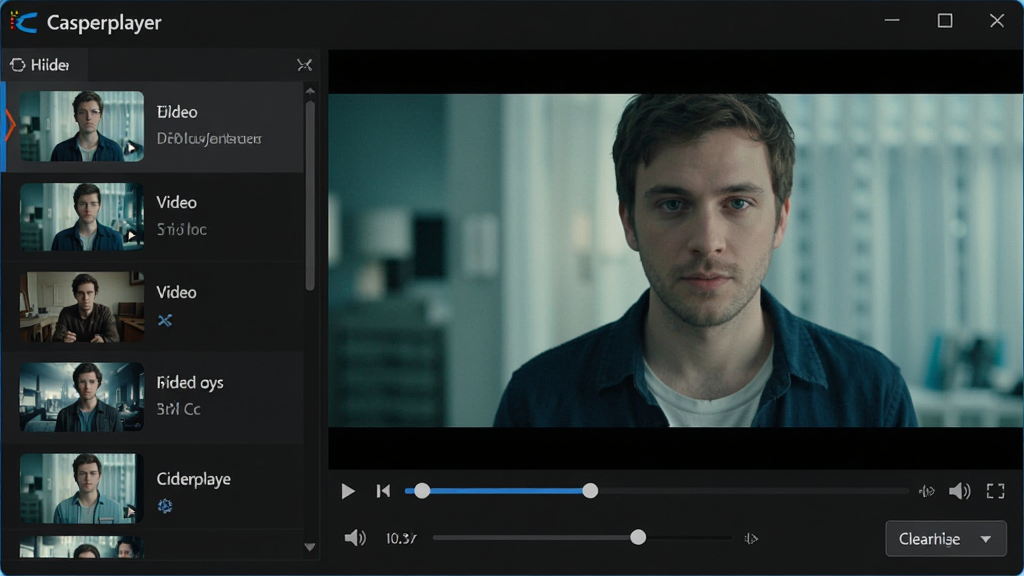Image resolution: width=1024 pixels, height=576 pixels.
Task: Toggle the speaker icon beside fullscreen
Action: click(x=959, y=491)
